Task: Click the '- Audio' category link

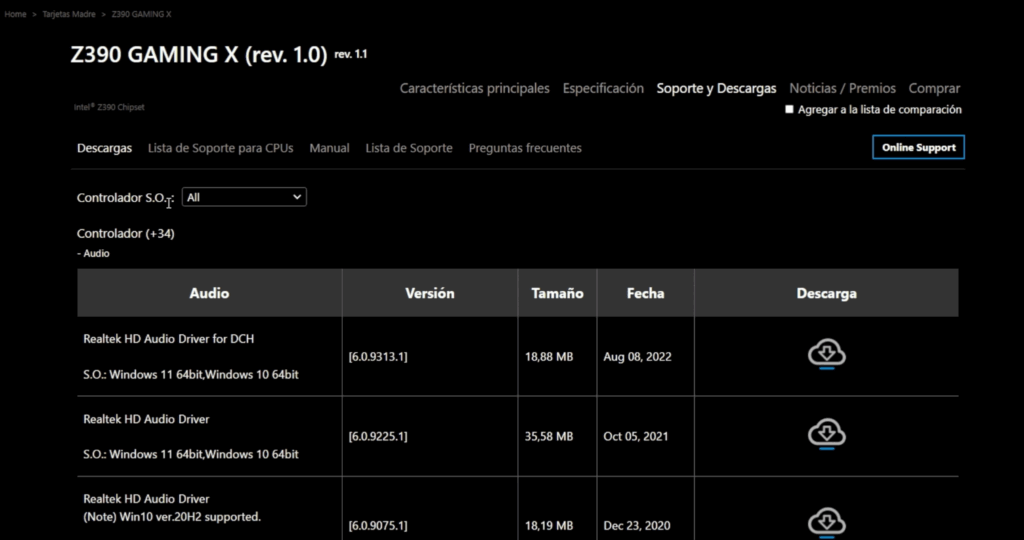Action: 93,253
